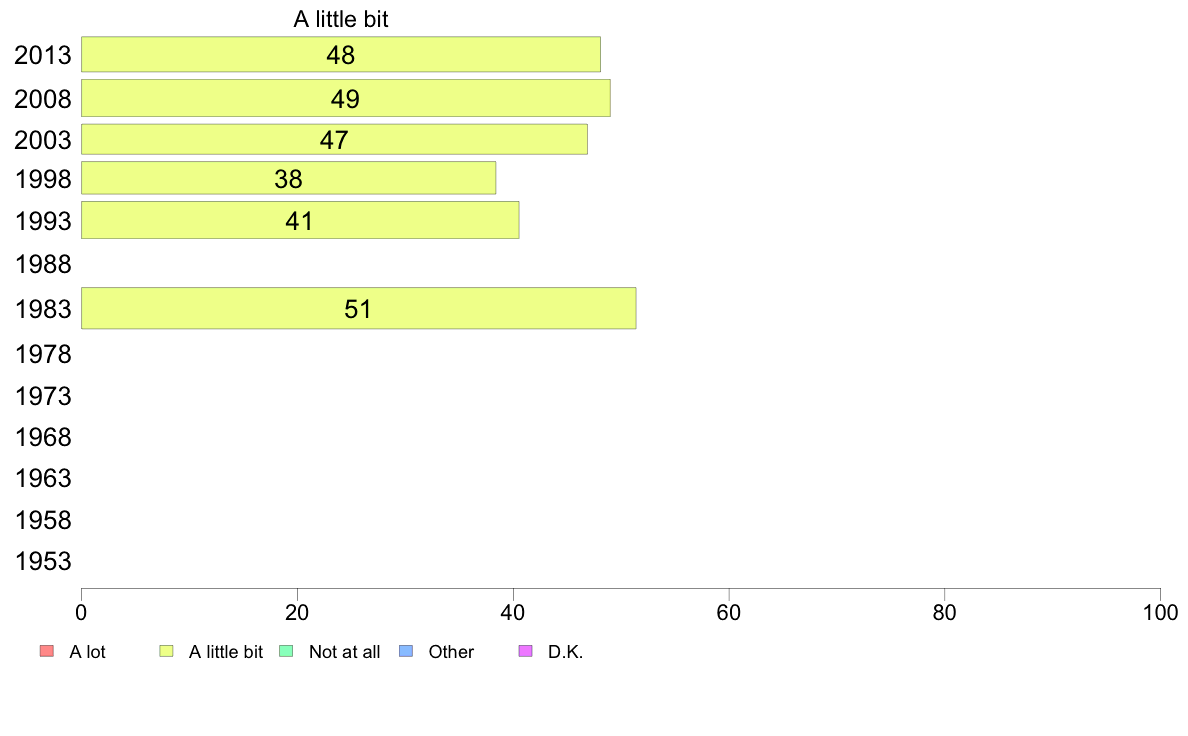Click the 100 tick on x-axis
Image resolution: width=1188 pixels, height=736 pixels.
tap(1160, 612)
